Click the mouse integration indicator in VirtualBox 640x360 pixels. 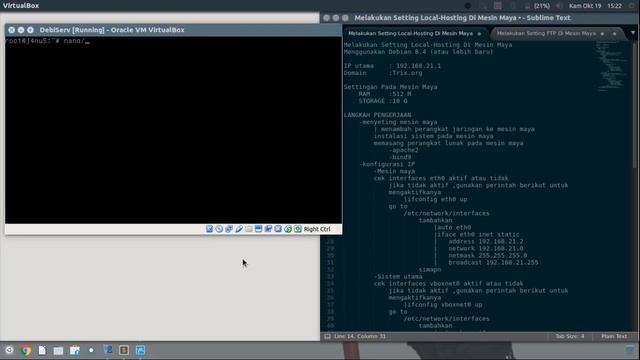(288, 229)
